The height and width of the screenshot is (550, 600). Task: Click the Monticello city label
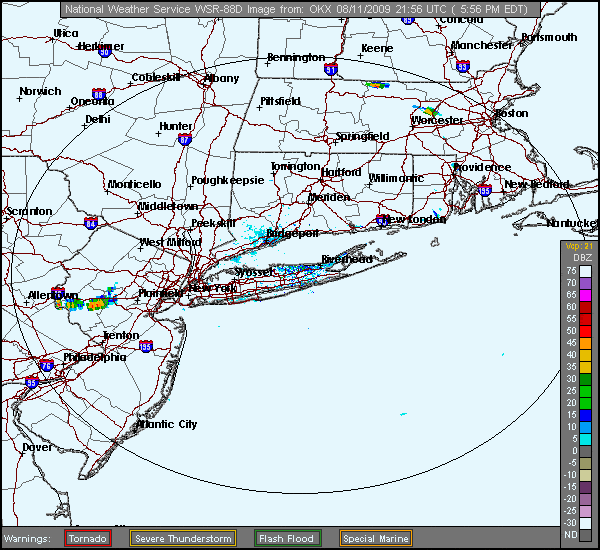click(134, 184)
